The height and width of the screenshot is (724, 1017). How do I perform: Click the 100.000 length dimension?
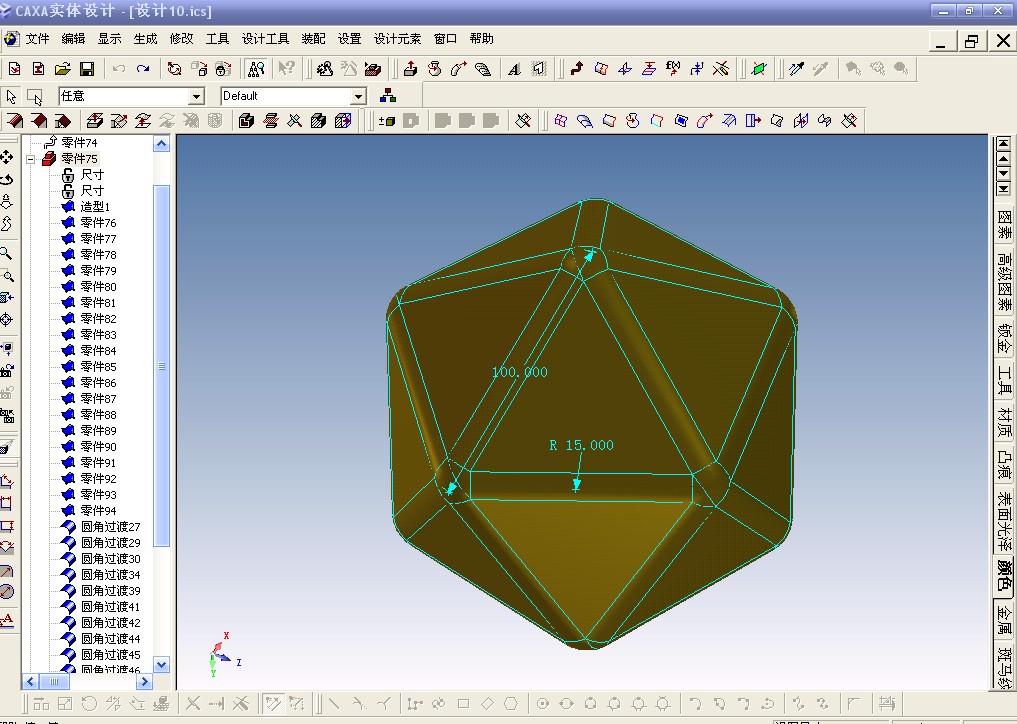(520, 372)
